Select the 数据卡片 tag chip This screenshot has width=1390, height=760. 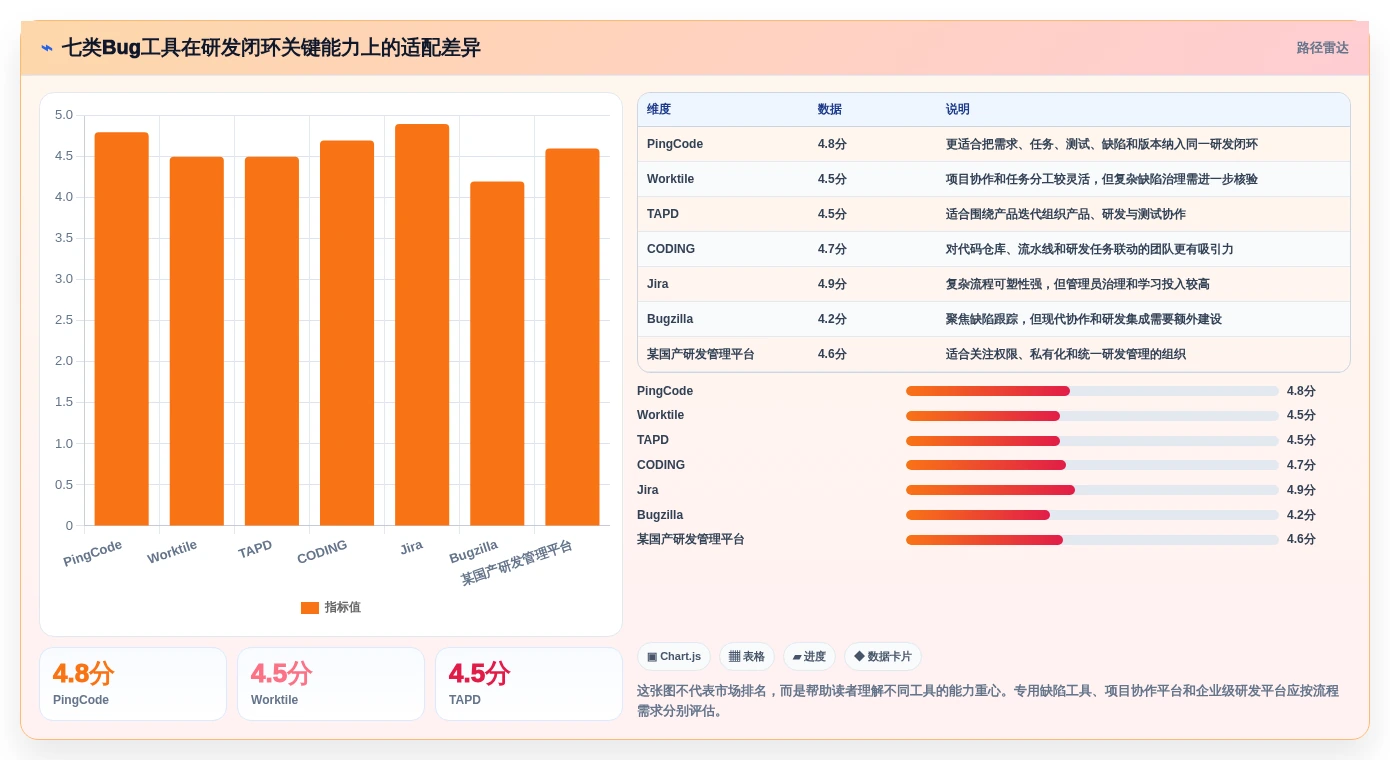(x=883, y=657)
